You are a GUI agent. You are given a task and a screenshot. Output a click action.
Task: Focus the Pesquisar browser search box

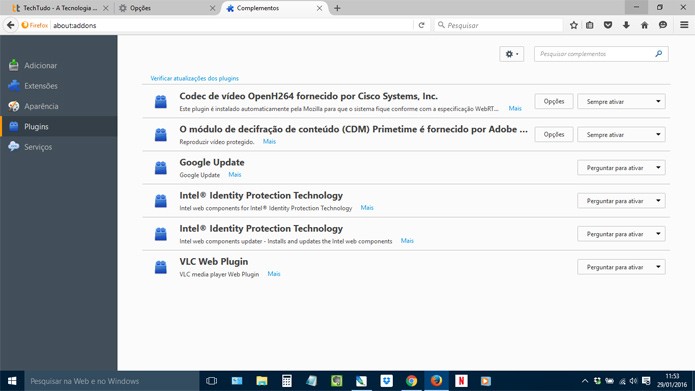tap(498, 25)
